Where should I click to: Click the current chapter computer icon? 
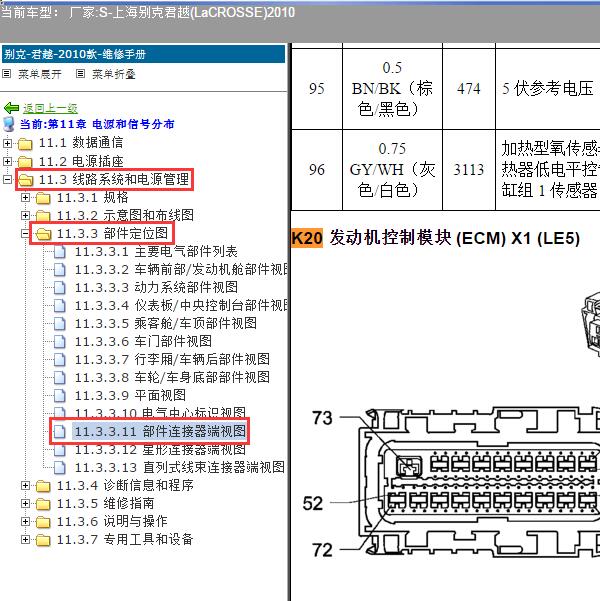[8, 124]
